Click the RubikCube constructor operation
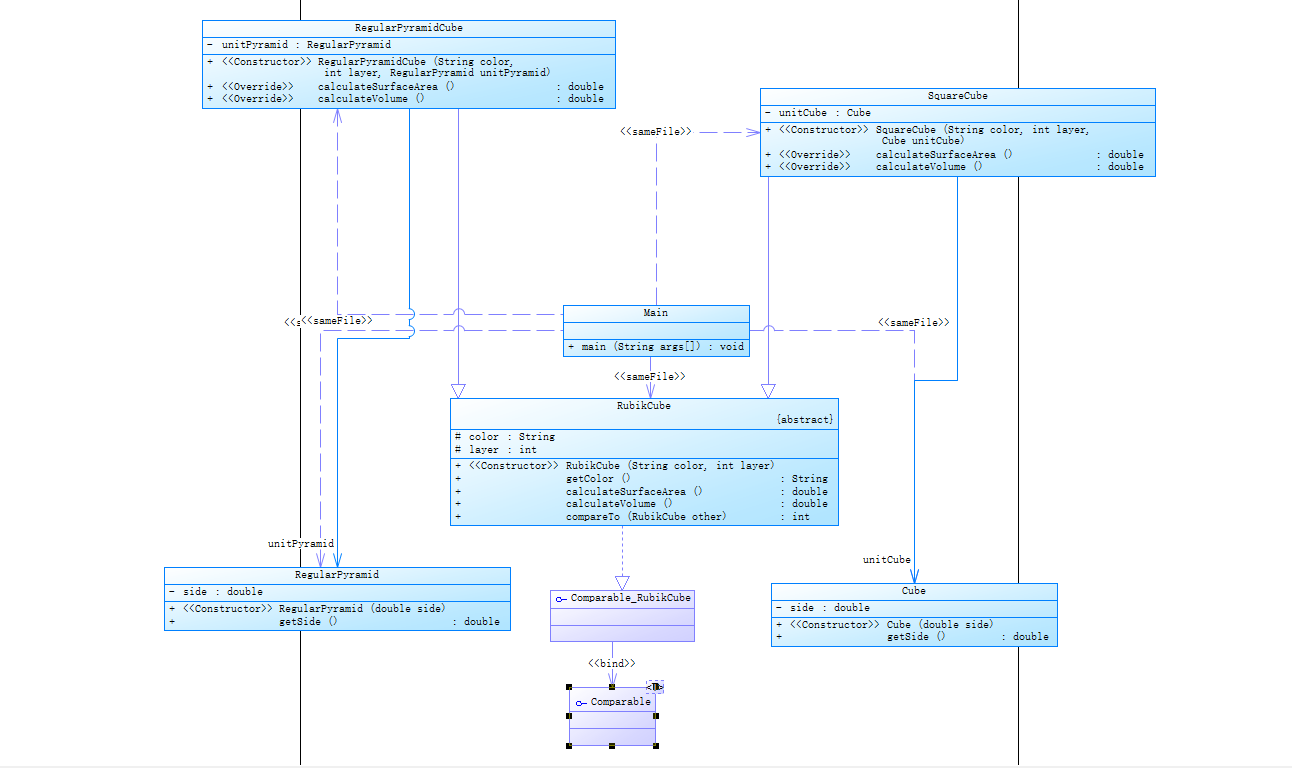The image size is (1292, 768). (614, 466)
